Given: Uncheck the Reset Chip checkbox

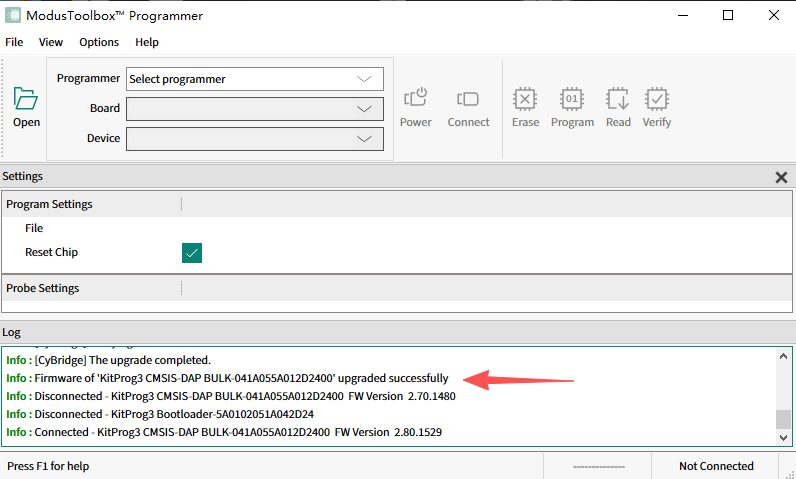Looking at the screenshot, I should tap(192, 253).
